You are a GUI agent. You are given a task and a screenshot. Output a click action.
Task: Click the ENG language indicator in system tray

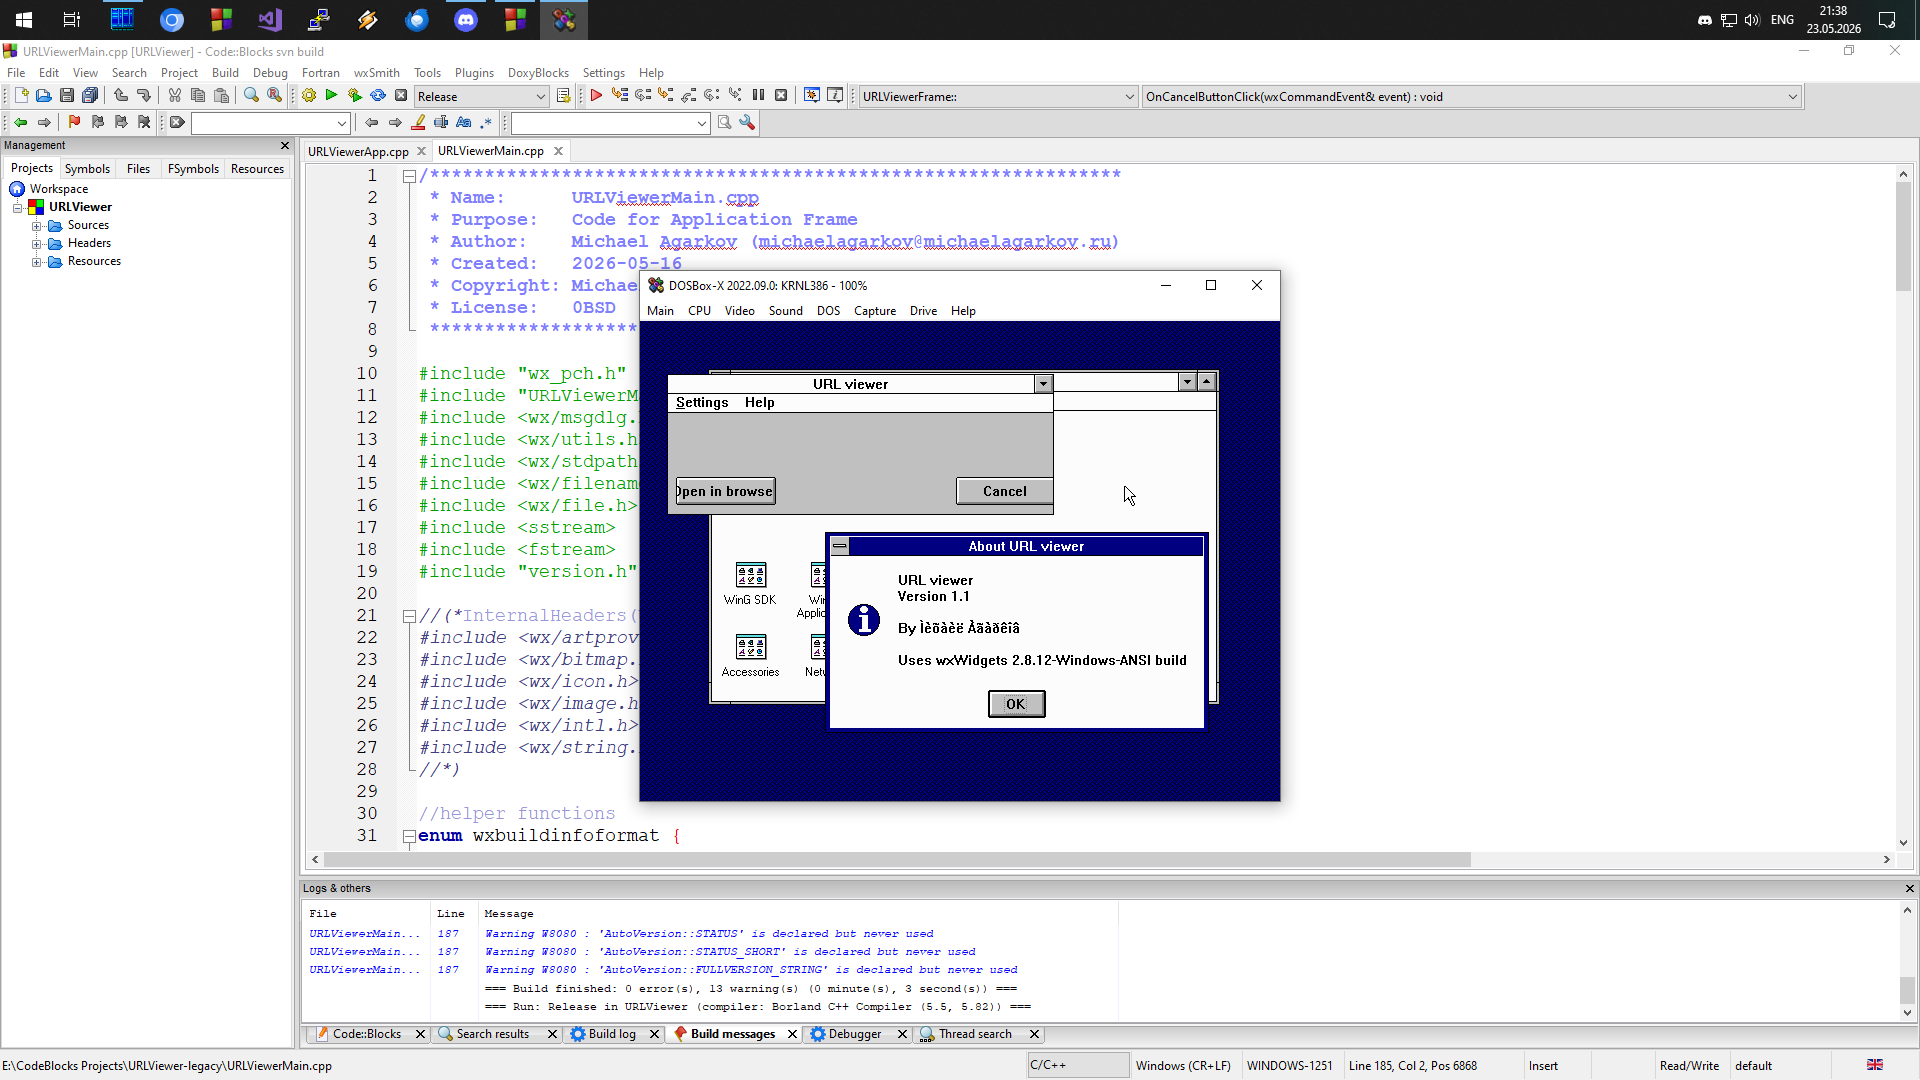1782,20
